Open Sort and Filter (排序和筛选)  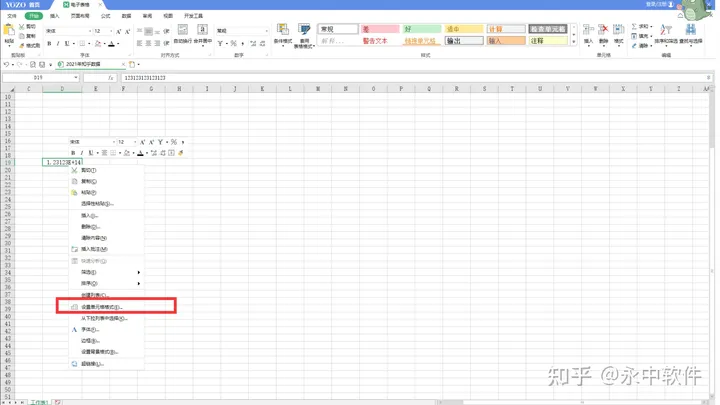(666, 34)
